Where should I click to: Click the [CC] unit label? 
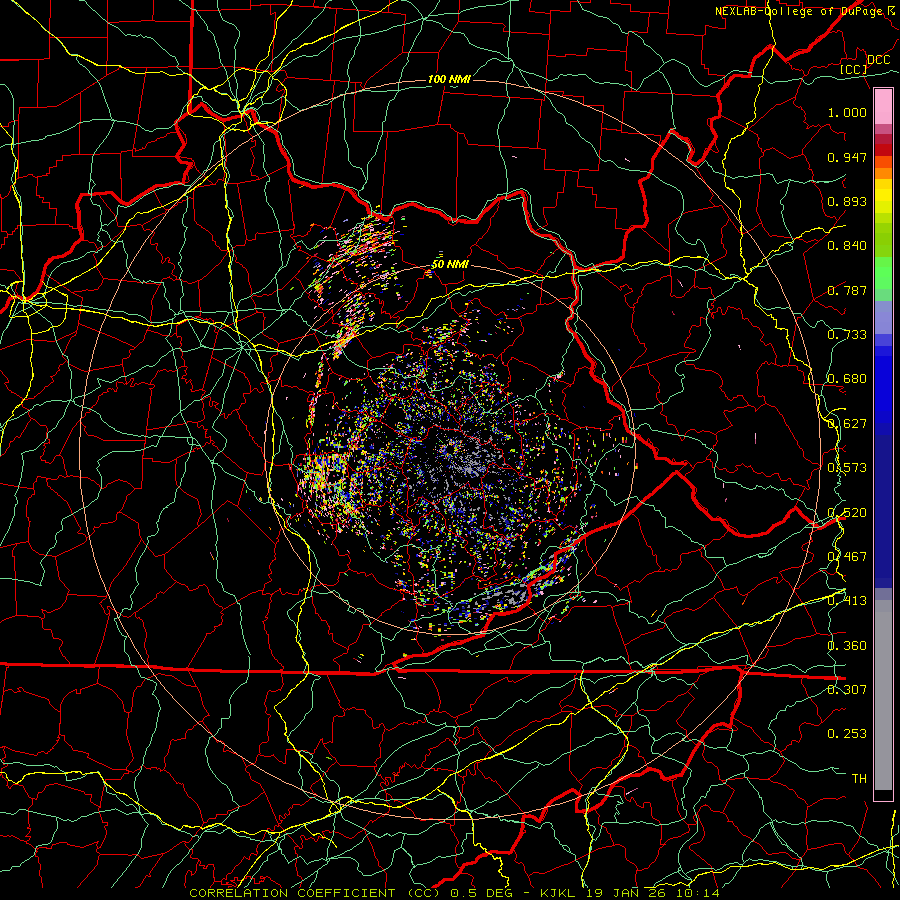(x=854, y=69)
